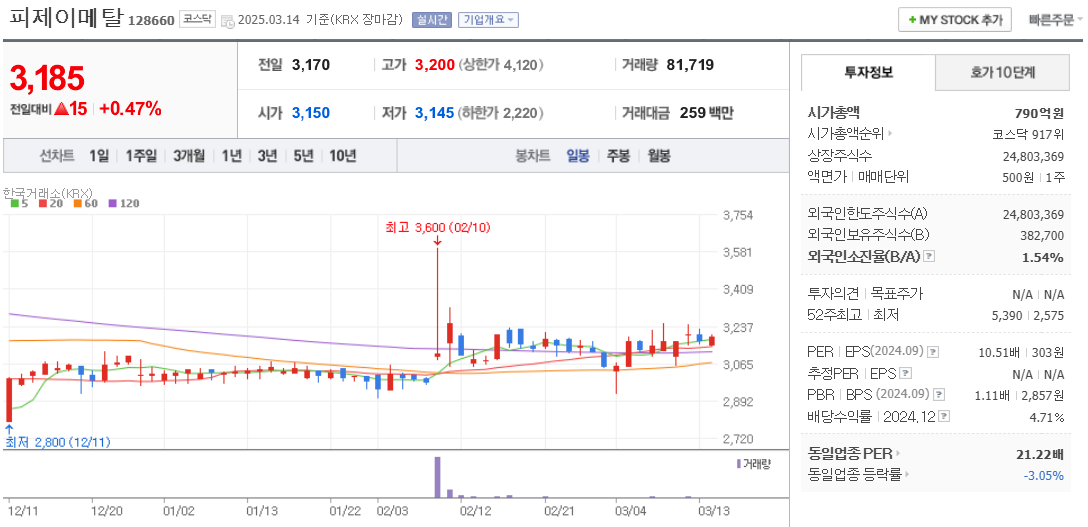This screenshot has width=1088, height=527.
Task: Click the current price 3,185
Action: click(x=47, y=78)
